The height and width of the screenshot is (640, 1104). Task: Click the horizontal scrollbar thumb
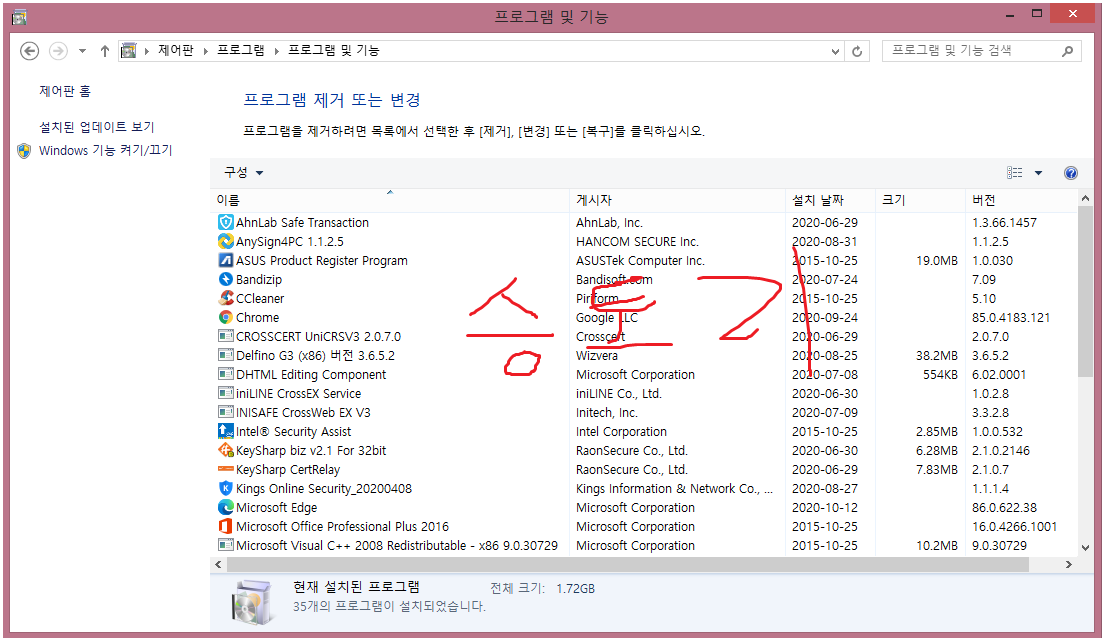(627, 565)
